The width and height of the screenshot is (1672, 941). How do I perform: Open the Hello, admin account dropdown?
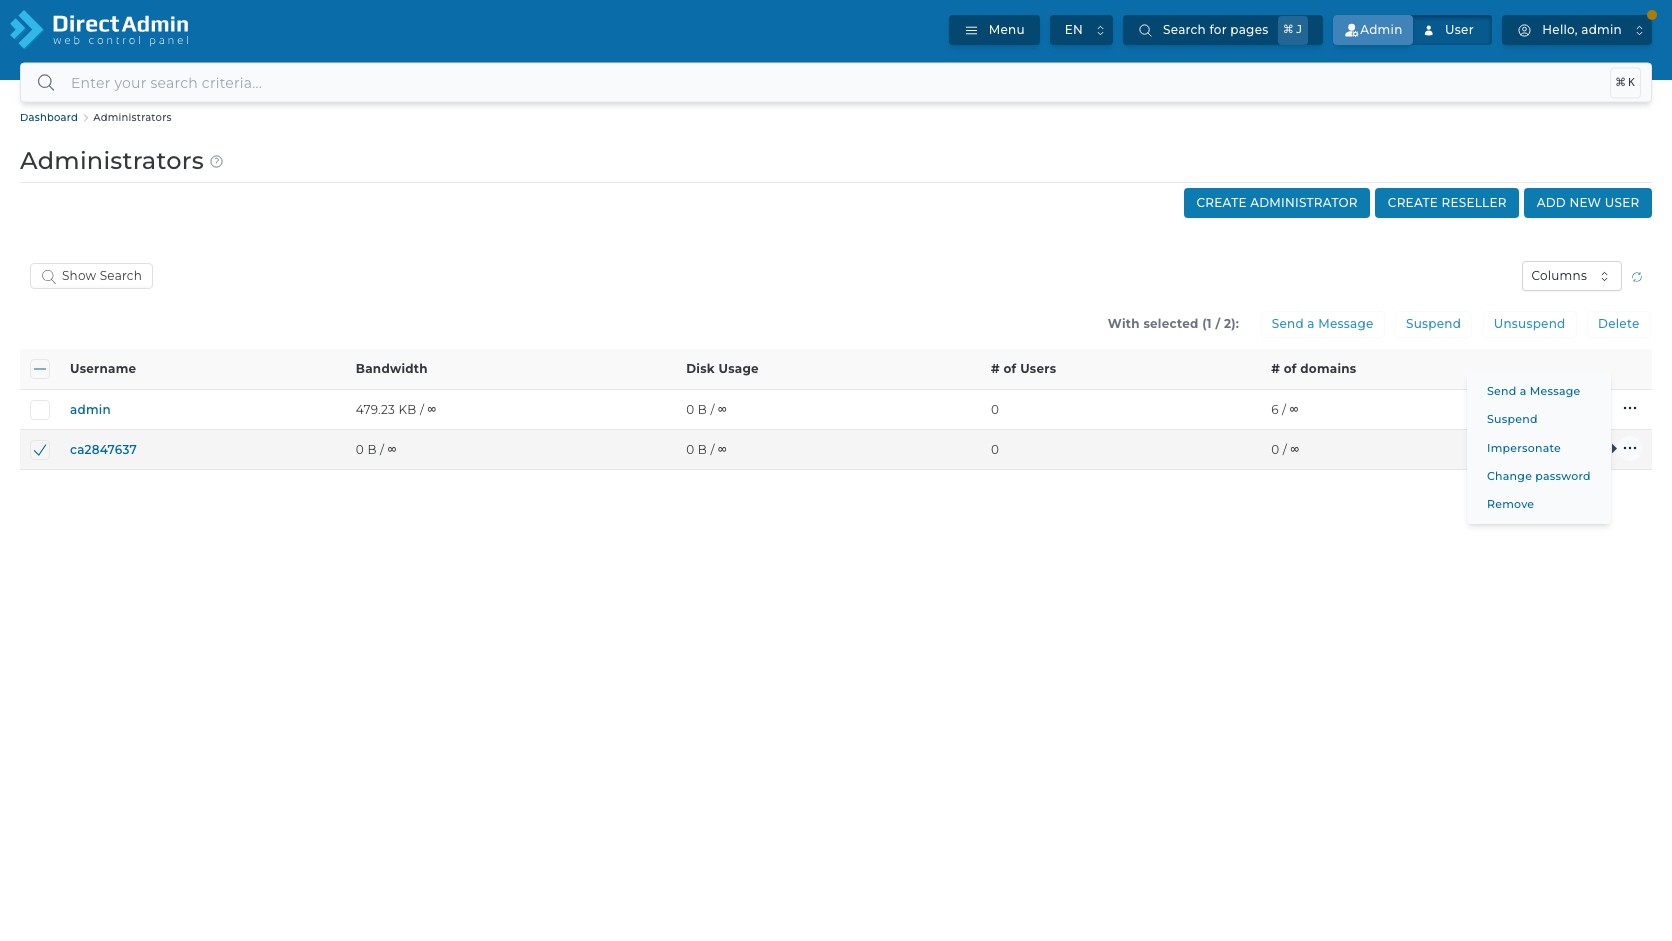click(x=1577, y=30)
